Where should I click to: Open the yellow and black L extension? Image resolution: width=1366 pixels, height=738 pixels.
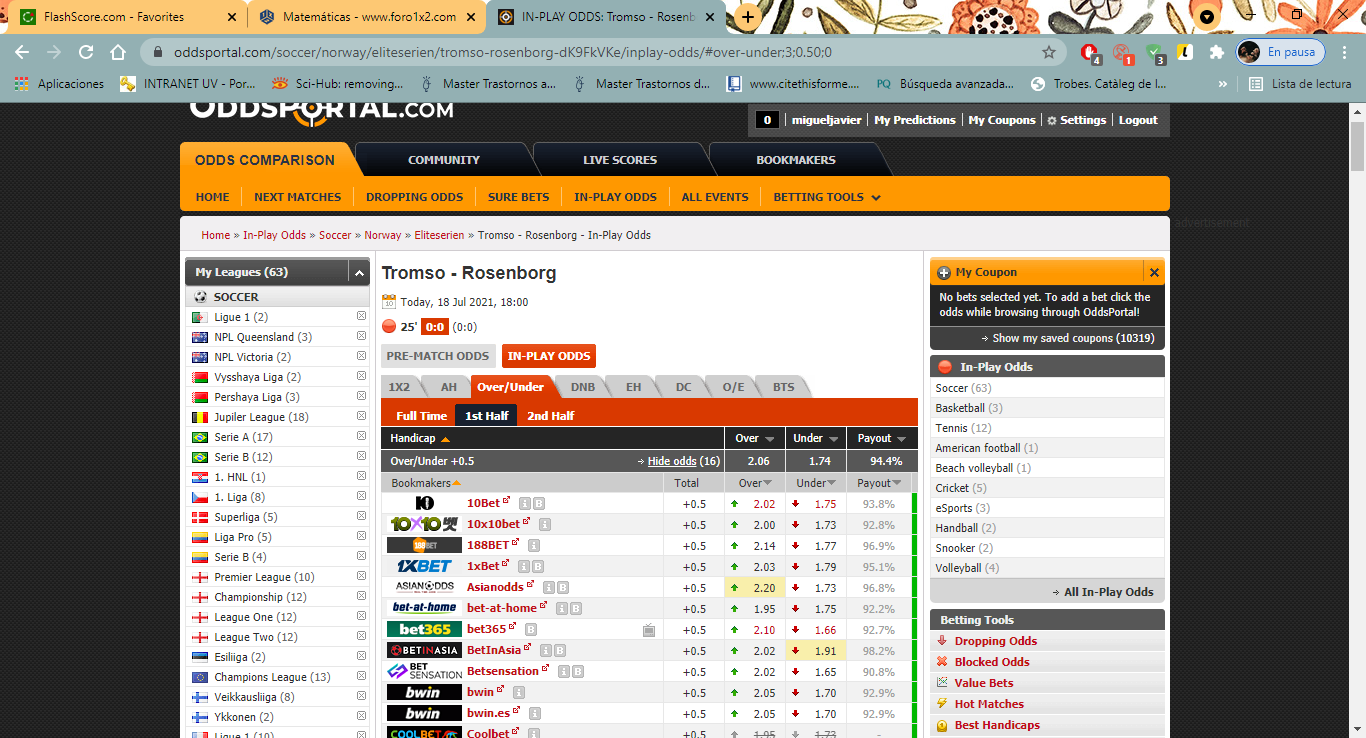1185,52
